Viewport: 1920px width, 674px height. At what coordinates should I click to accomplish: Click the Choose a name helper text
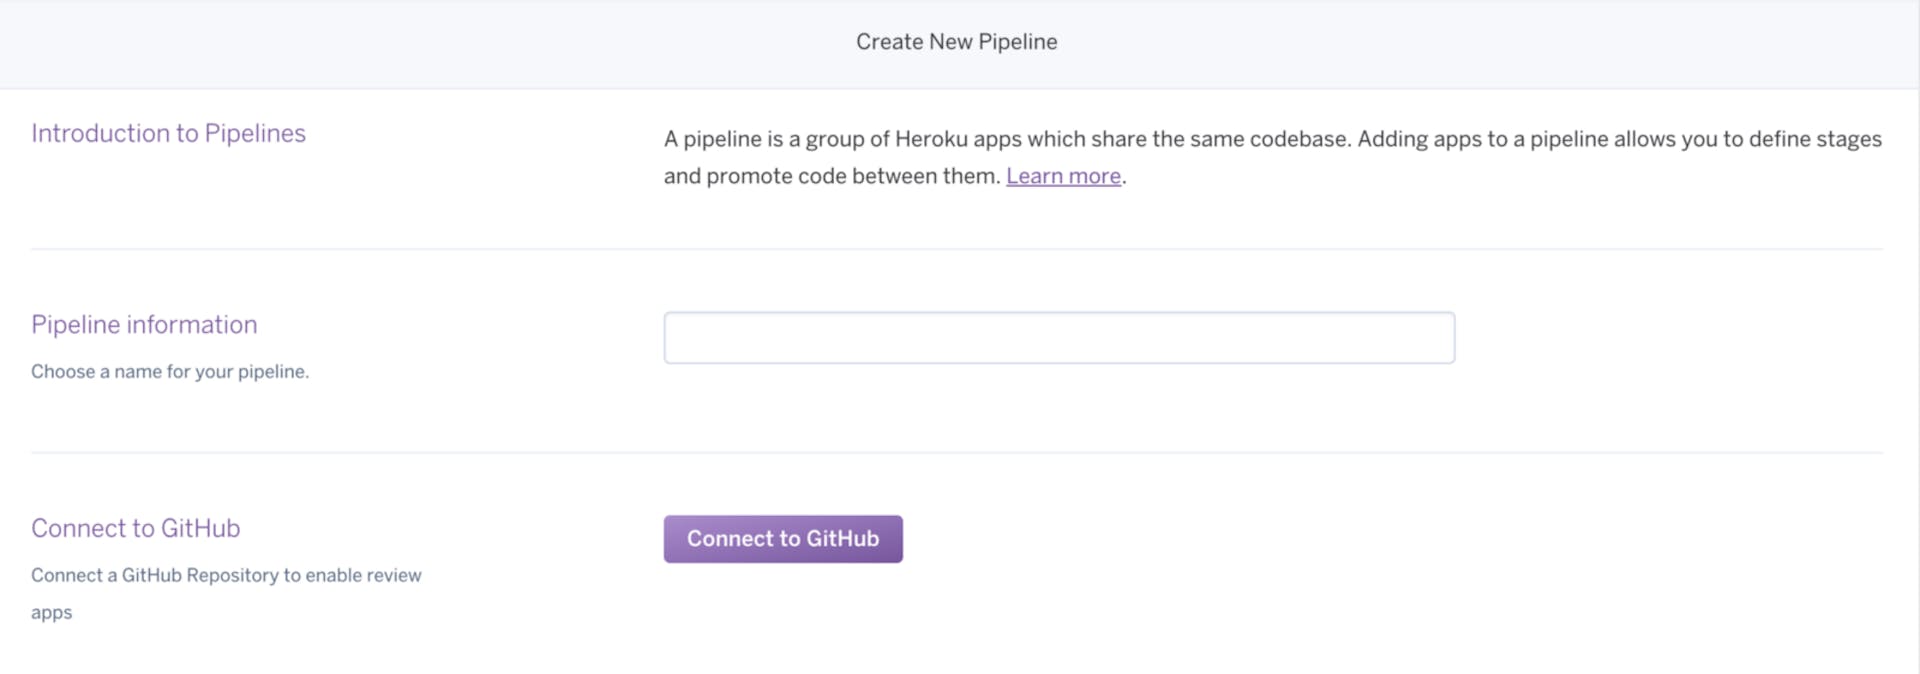(x=170, y=371)
